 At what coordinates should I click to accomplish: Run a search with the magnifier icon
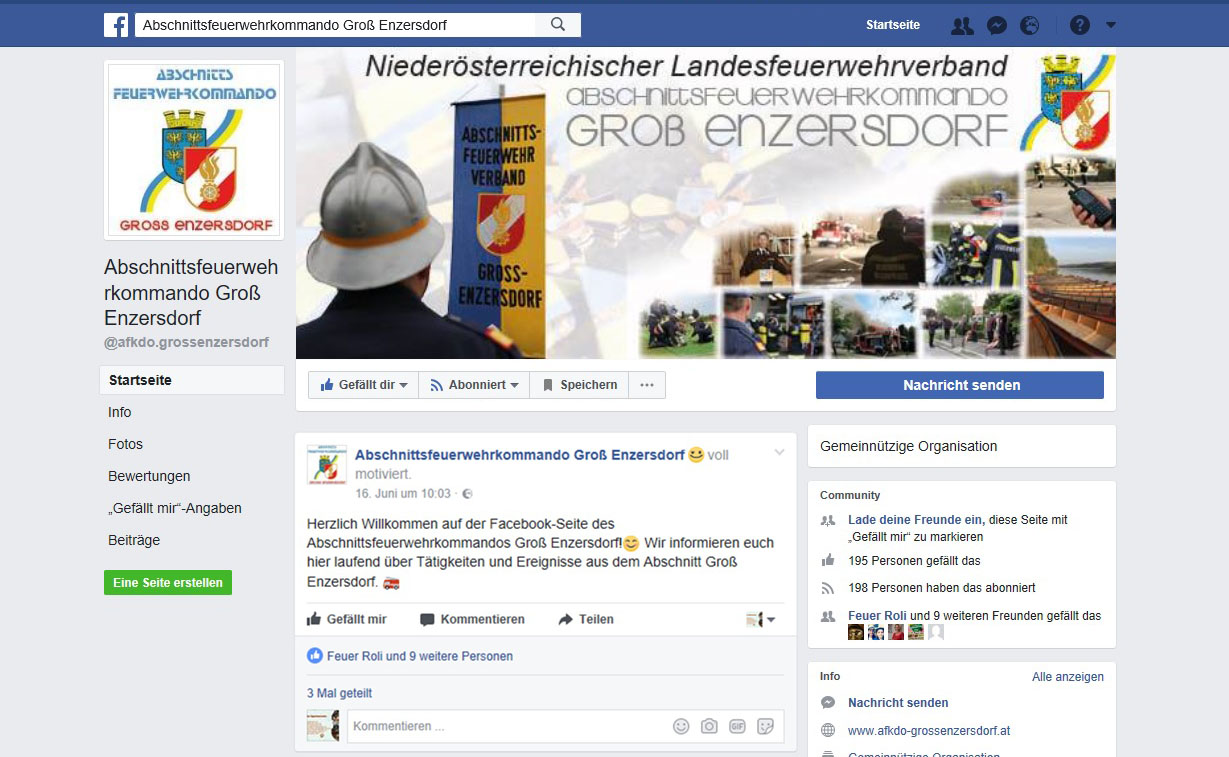(x=558, y=23)
